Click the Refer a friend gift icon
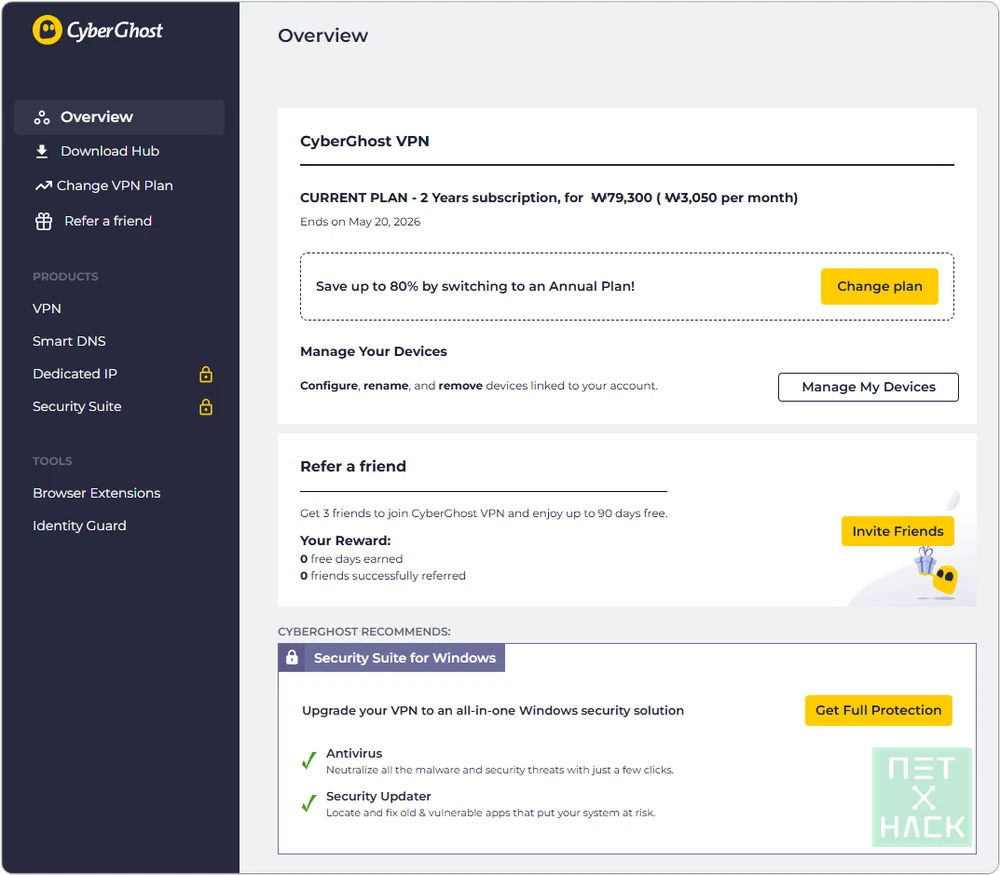 pos(43,221)
